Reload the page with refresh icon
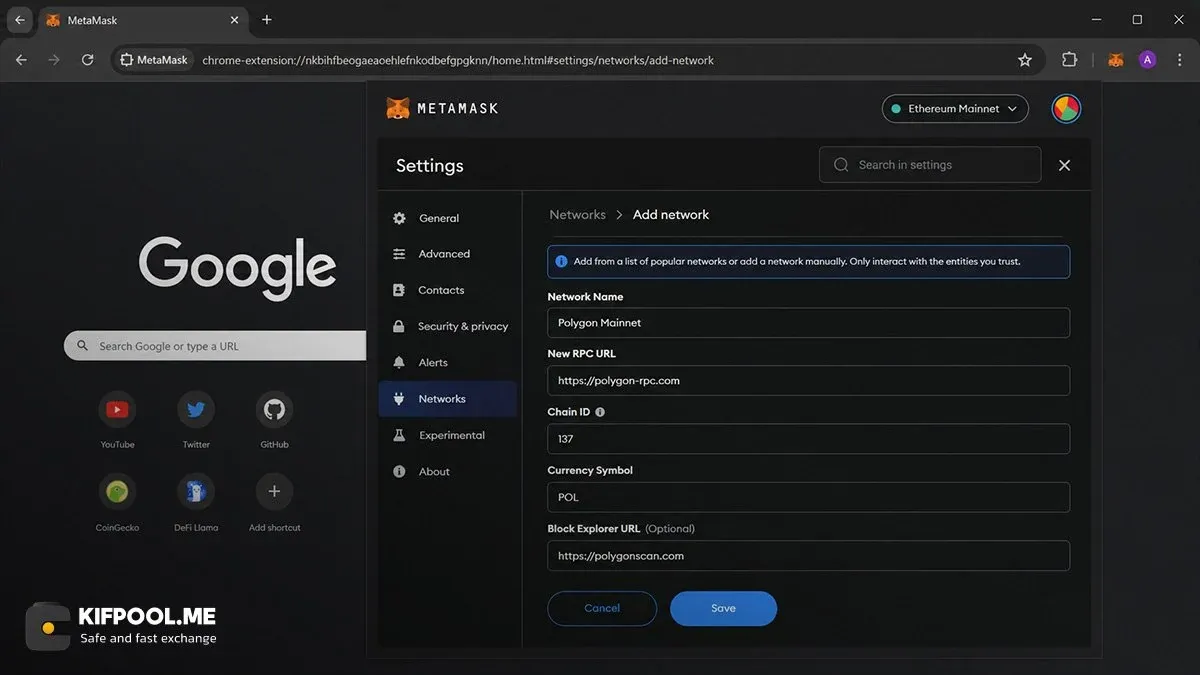1200x675 pixels. tap(87, 60)
